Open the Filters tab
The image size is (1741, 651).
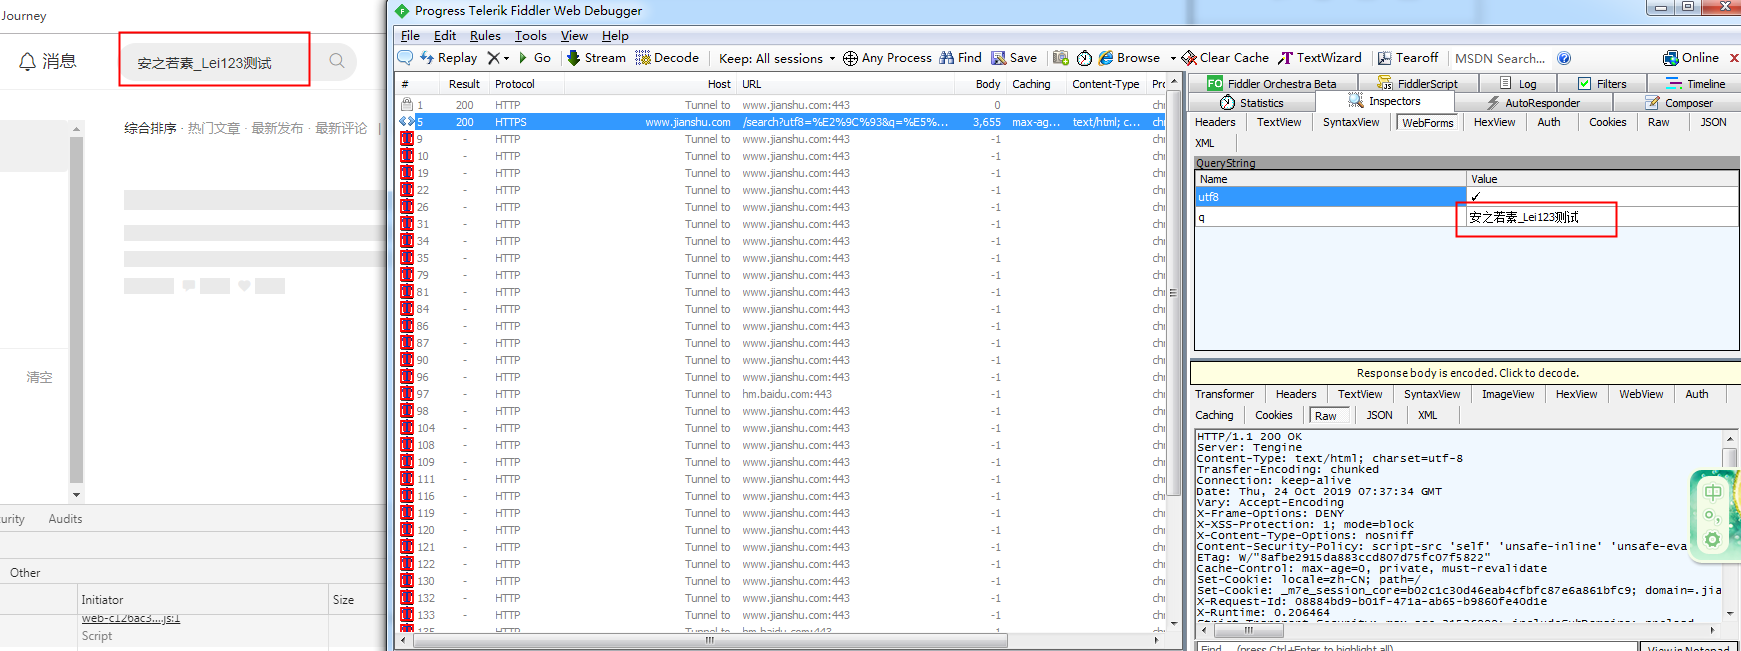coord(1602,83)
